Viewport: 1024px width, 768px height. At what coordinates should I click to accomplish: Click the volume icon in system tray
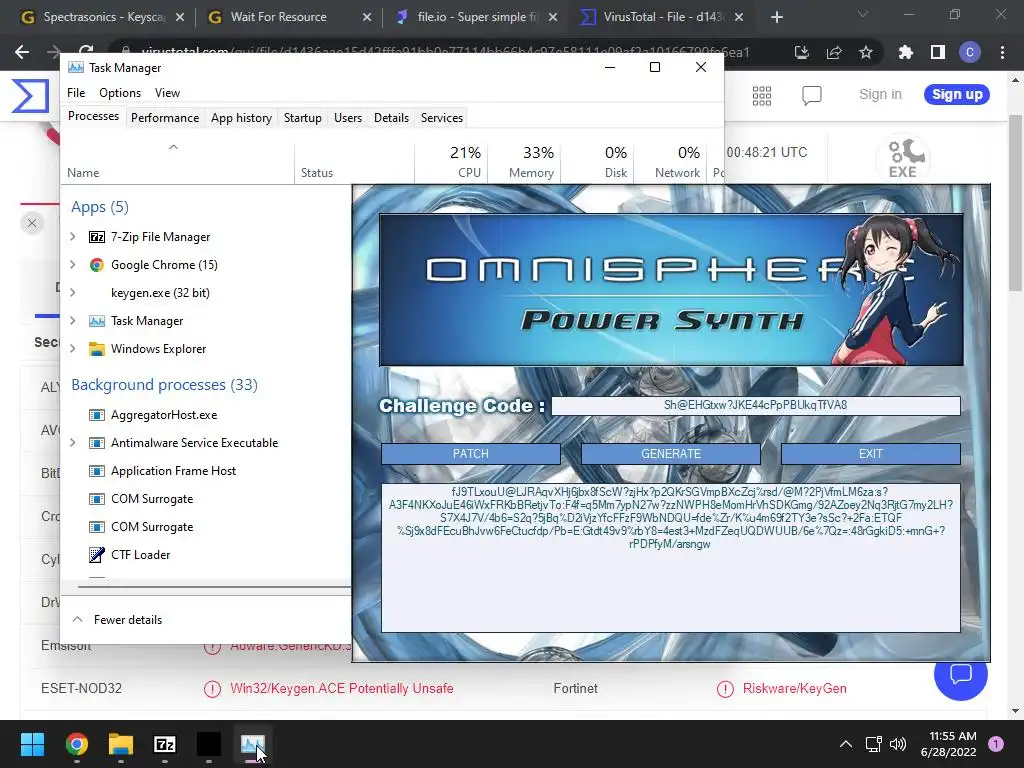point(898,744)
